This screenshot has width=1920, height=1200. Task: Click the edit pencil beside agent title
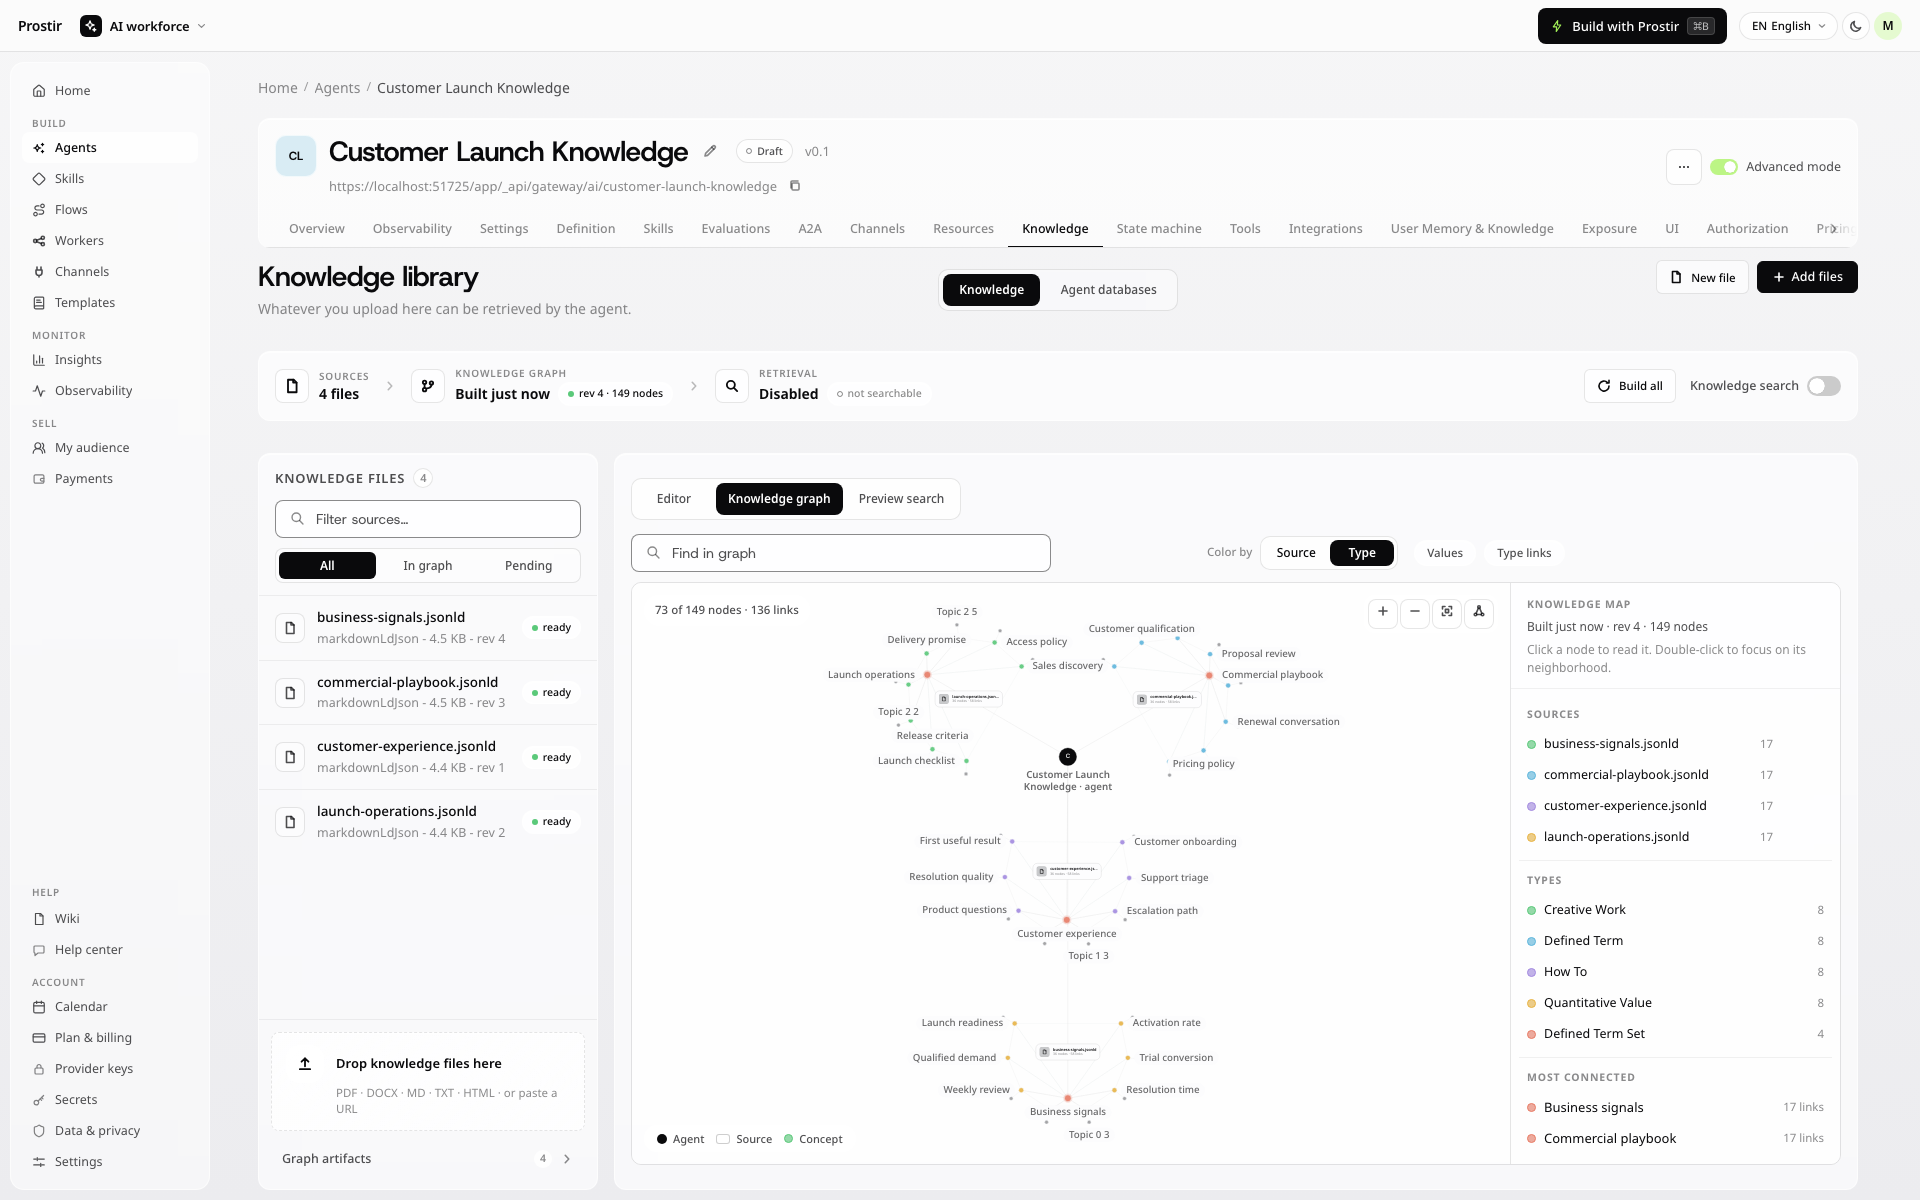click(x=710, y=151)
